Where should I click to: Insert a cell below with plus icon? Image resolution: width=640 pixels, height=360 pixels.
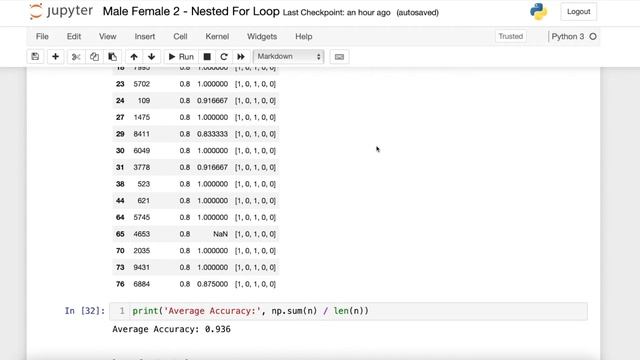click(x=56, y=57)
